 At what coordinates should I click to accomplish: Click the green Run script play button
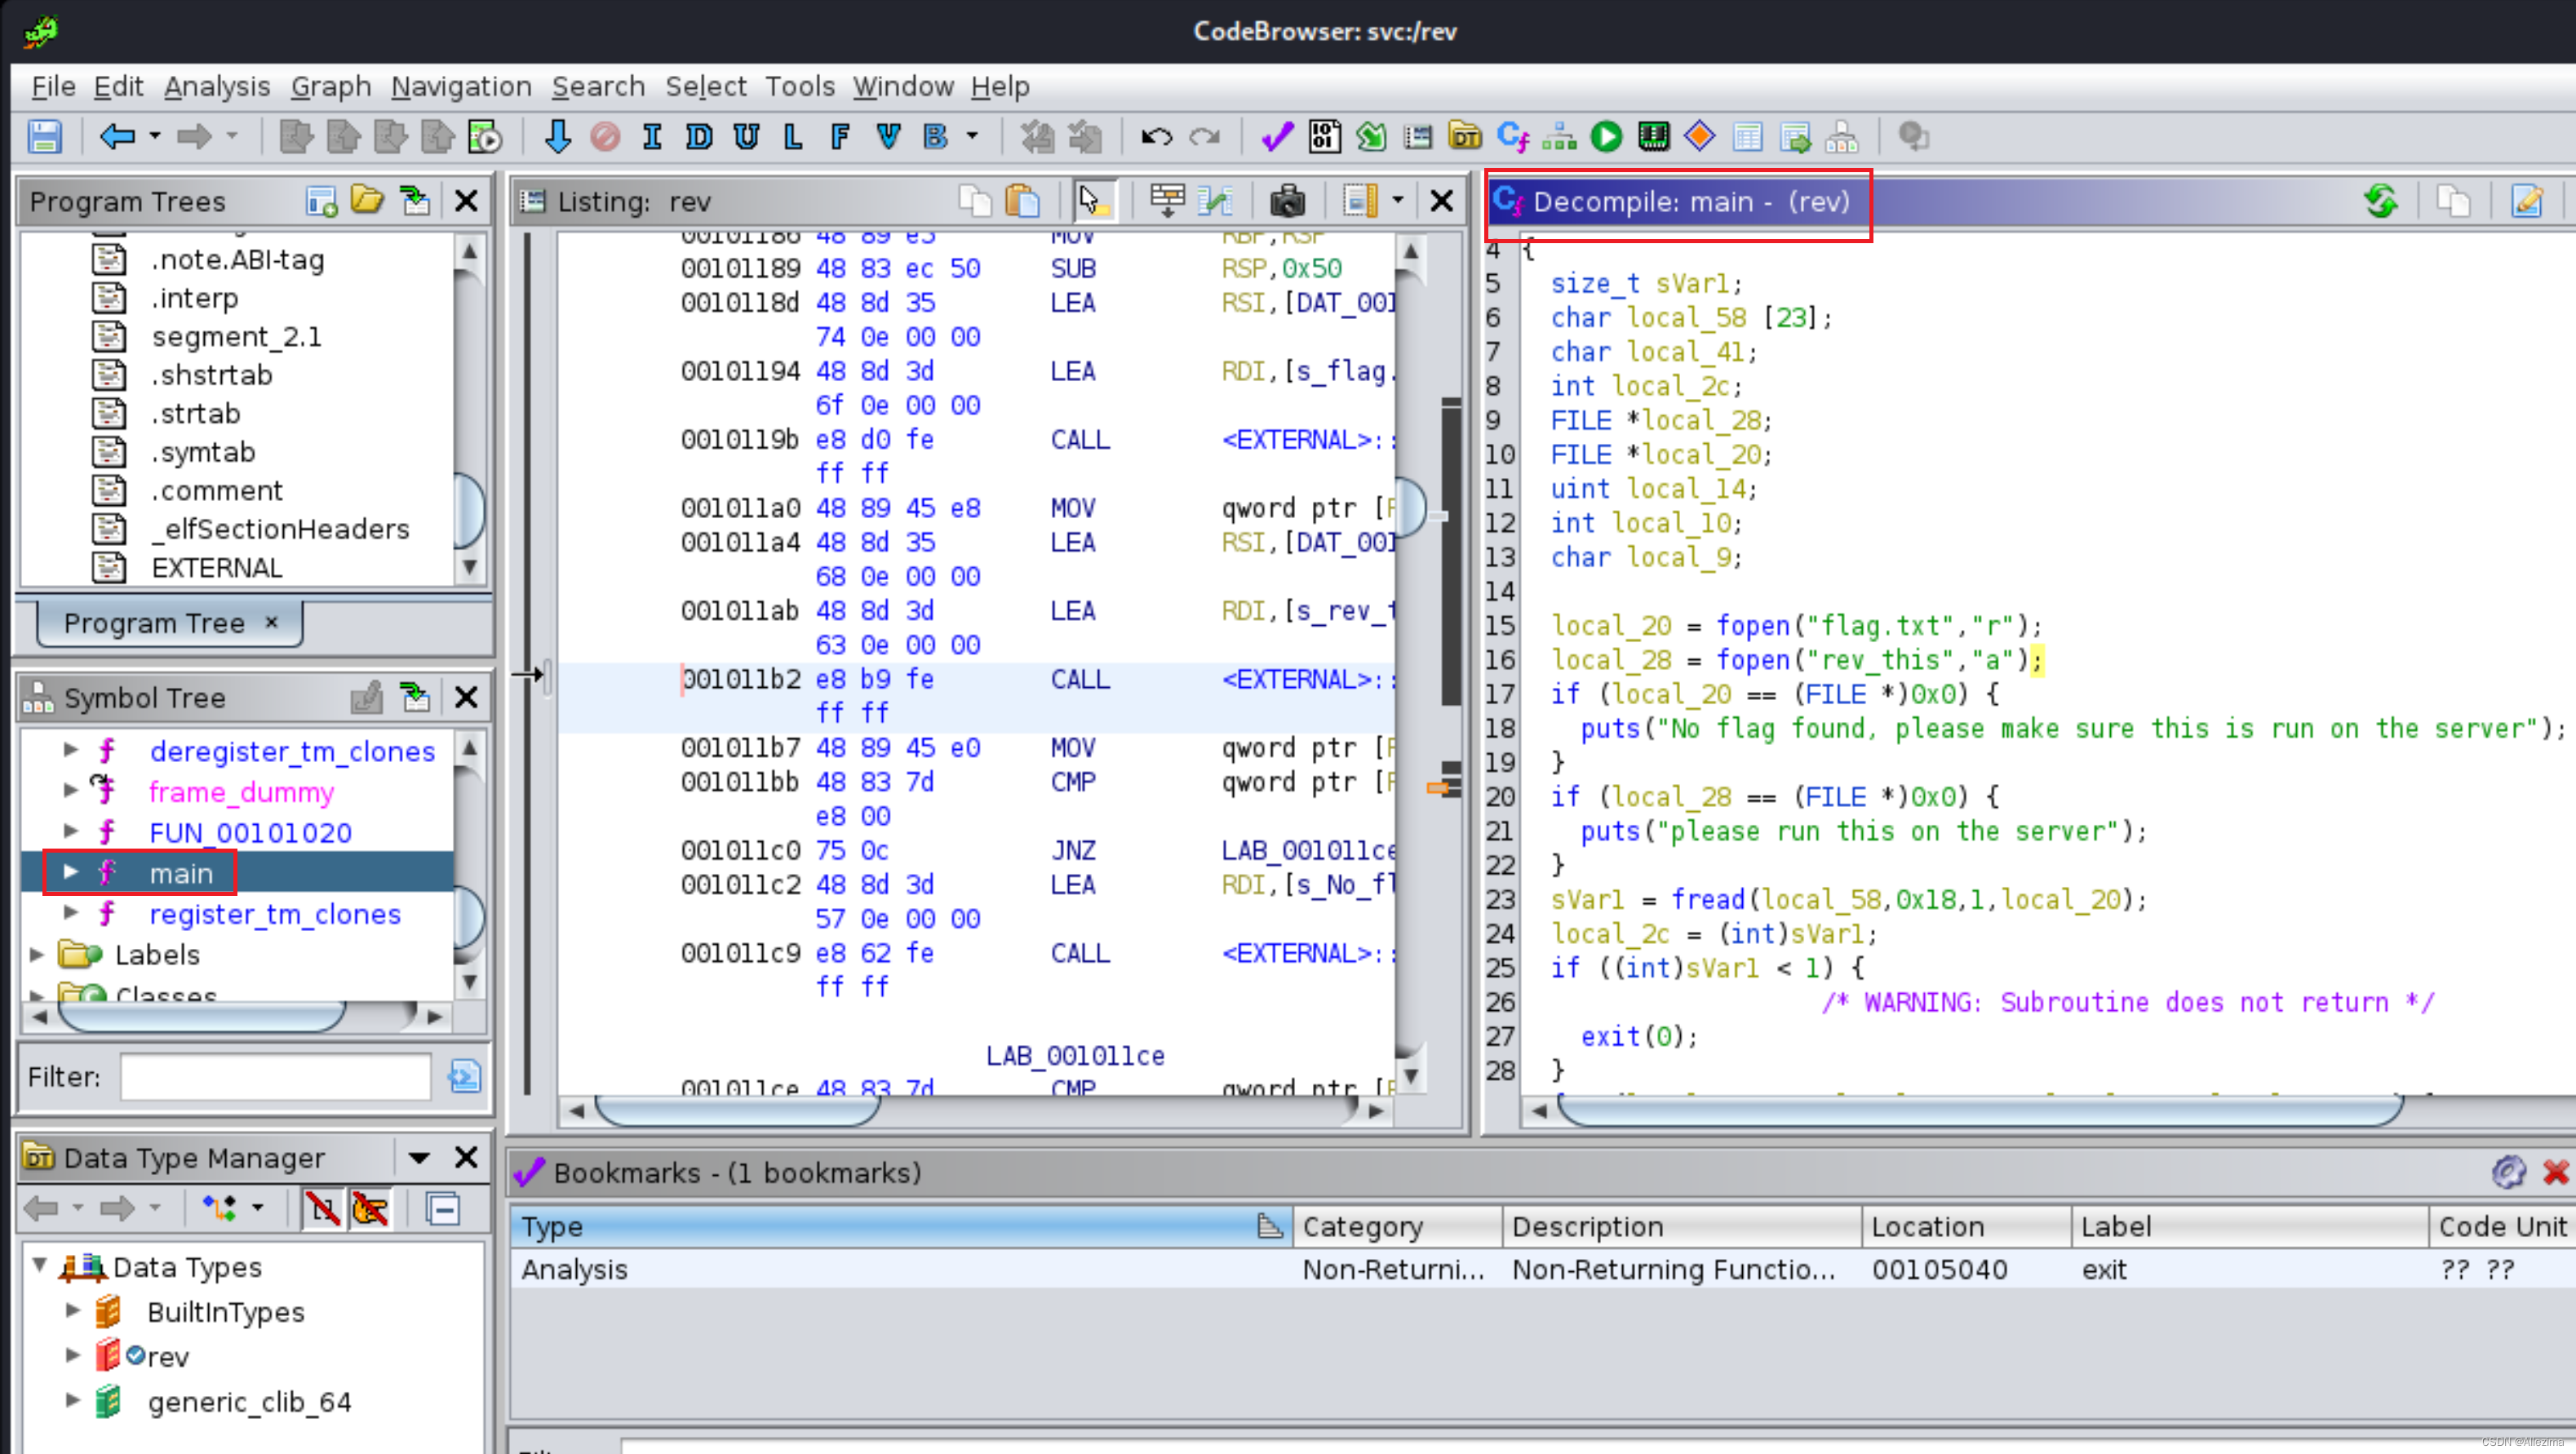1606,137
